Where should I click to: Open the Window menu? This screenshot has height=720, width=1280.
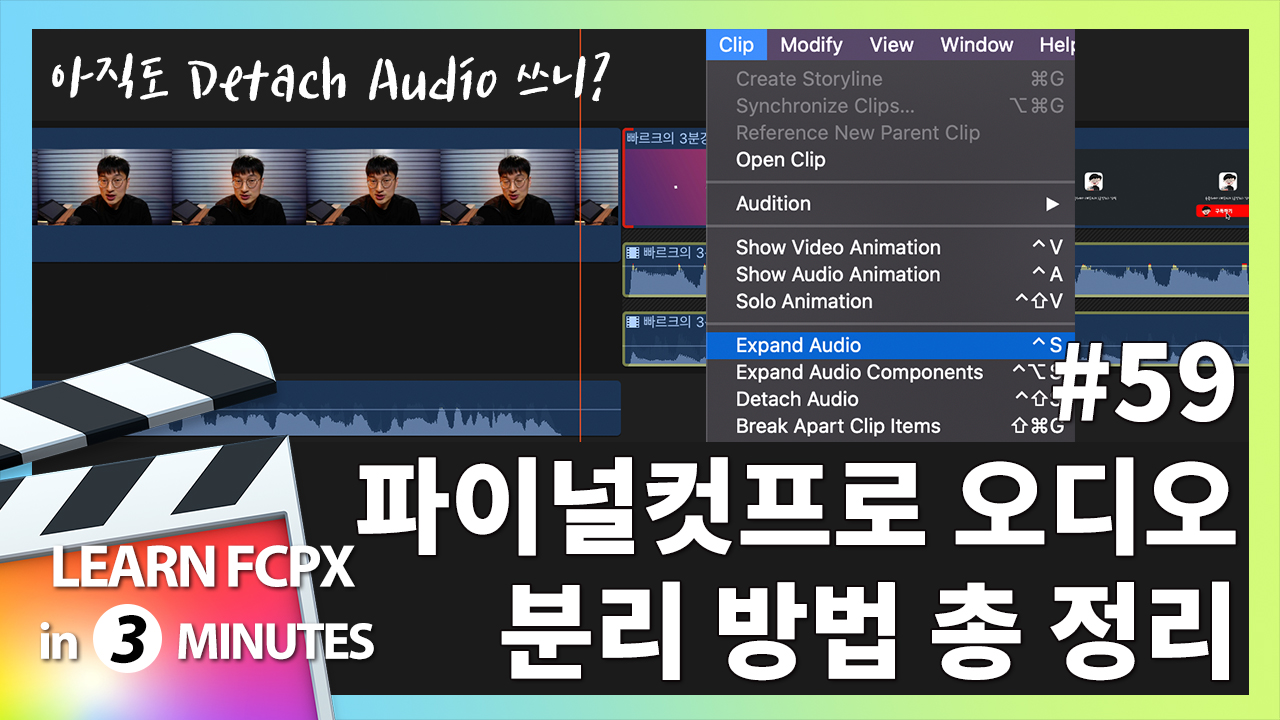977,45
